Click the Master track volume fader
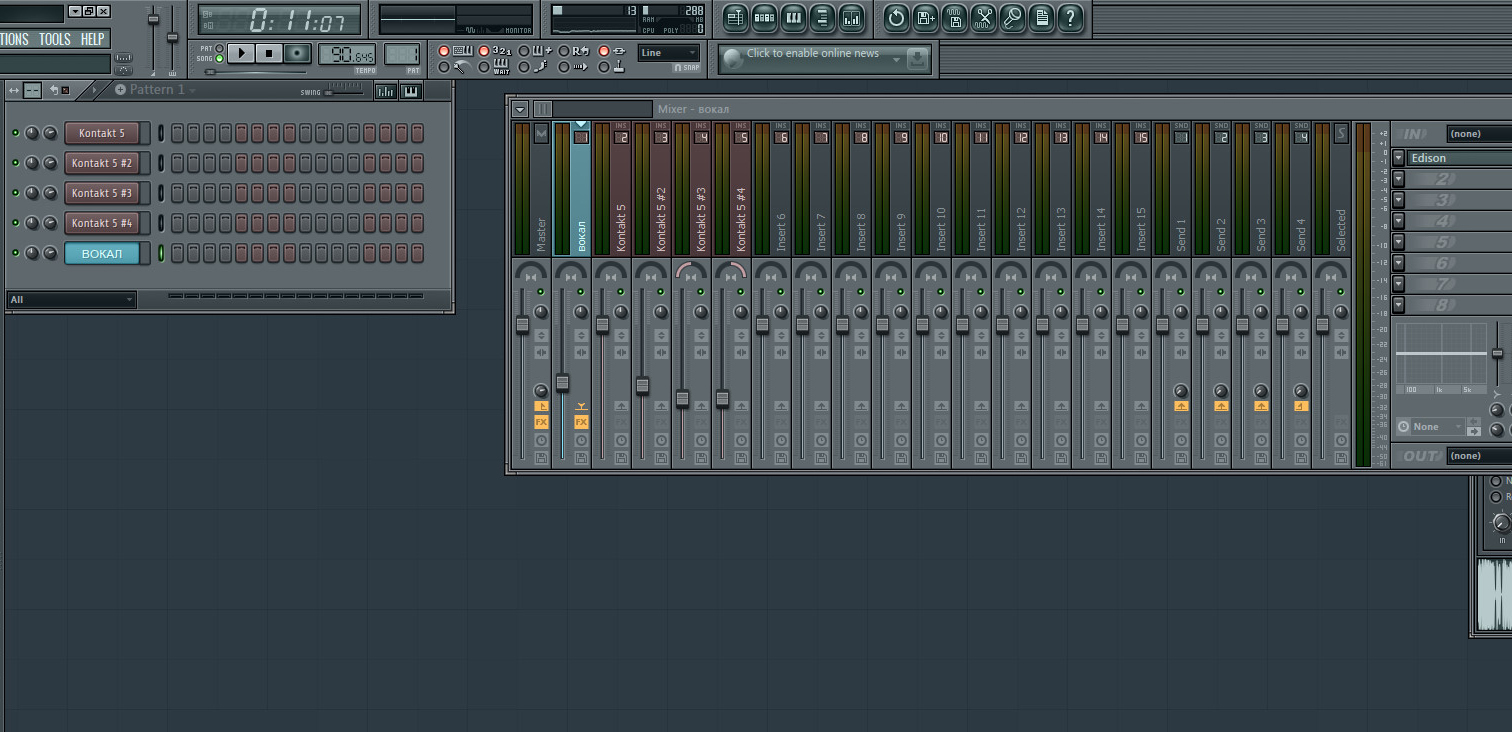The height and width of the screenshot is (732, 1512). click(x=522, y=325)
